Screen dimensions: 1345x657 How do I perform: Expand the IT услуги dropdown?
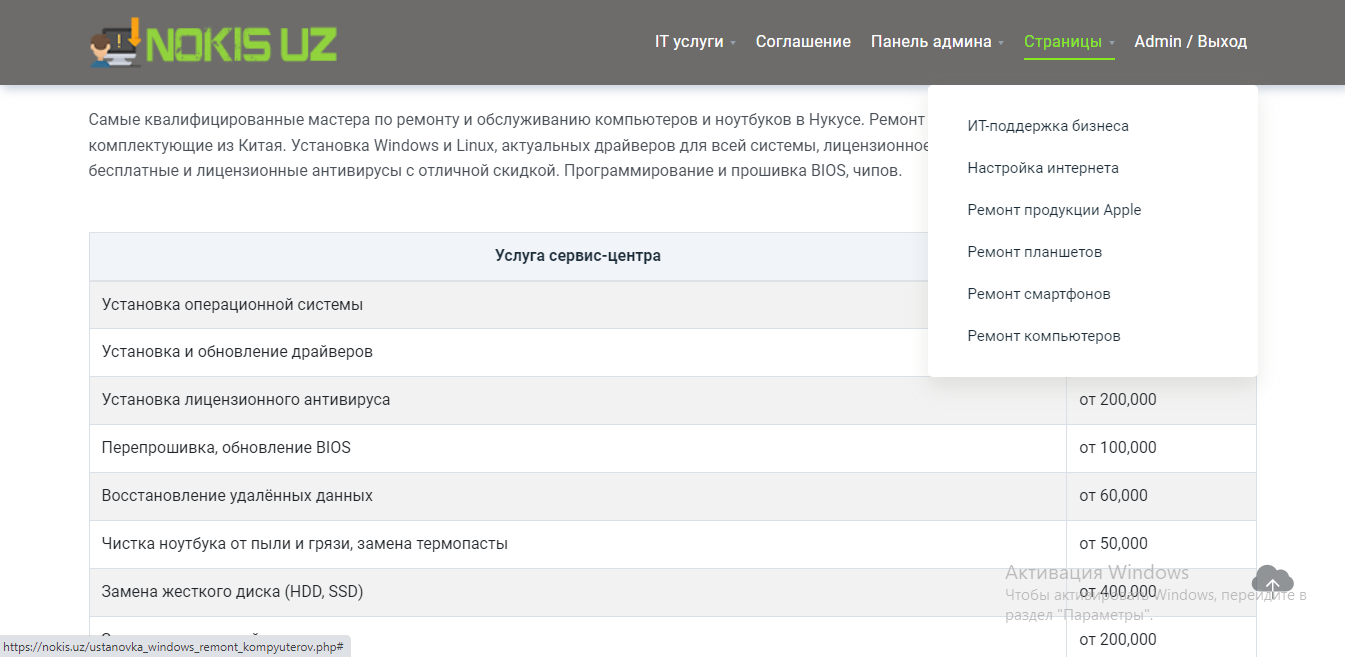(x=695, y=42)
